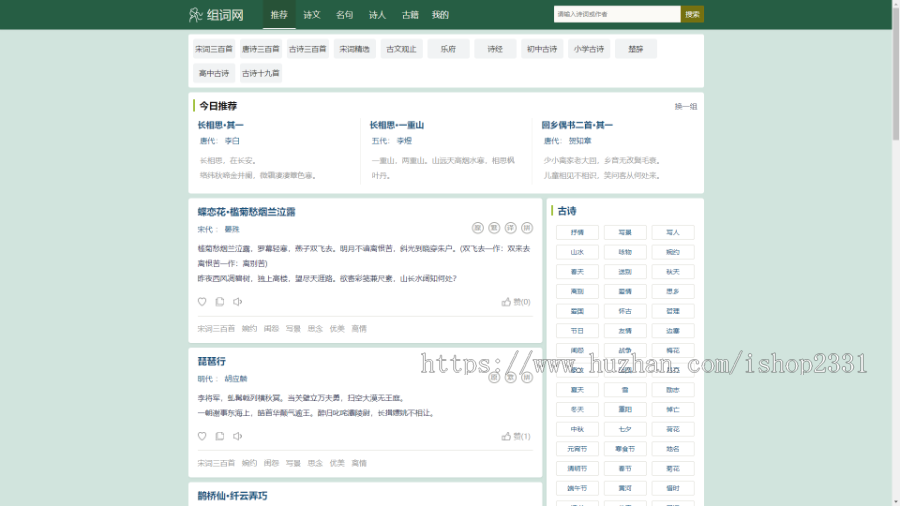Show original text icon for 蝶恋花 poem
Image resolution: width=900 pixels, height=506 pixels.
coord(478,228)
